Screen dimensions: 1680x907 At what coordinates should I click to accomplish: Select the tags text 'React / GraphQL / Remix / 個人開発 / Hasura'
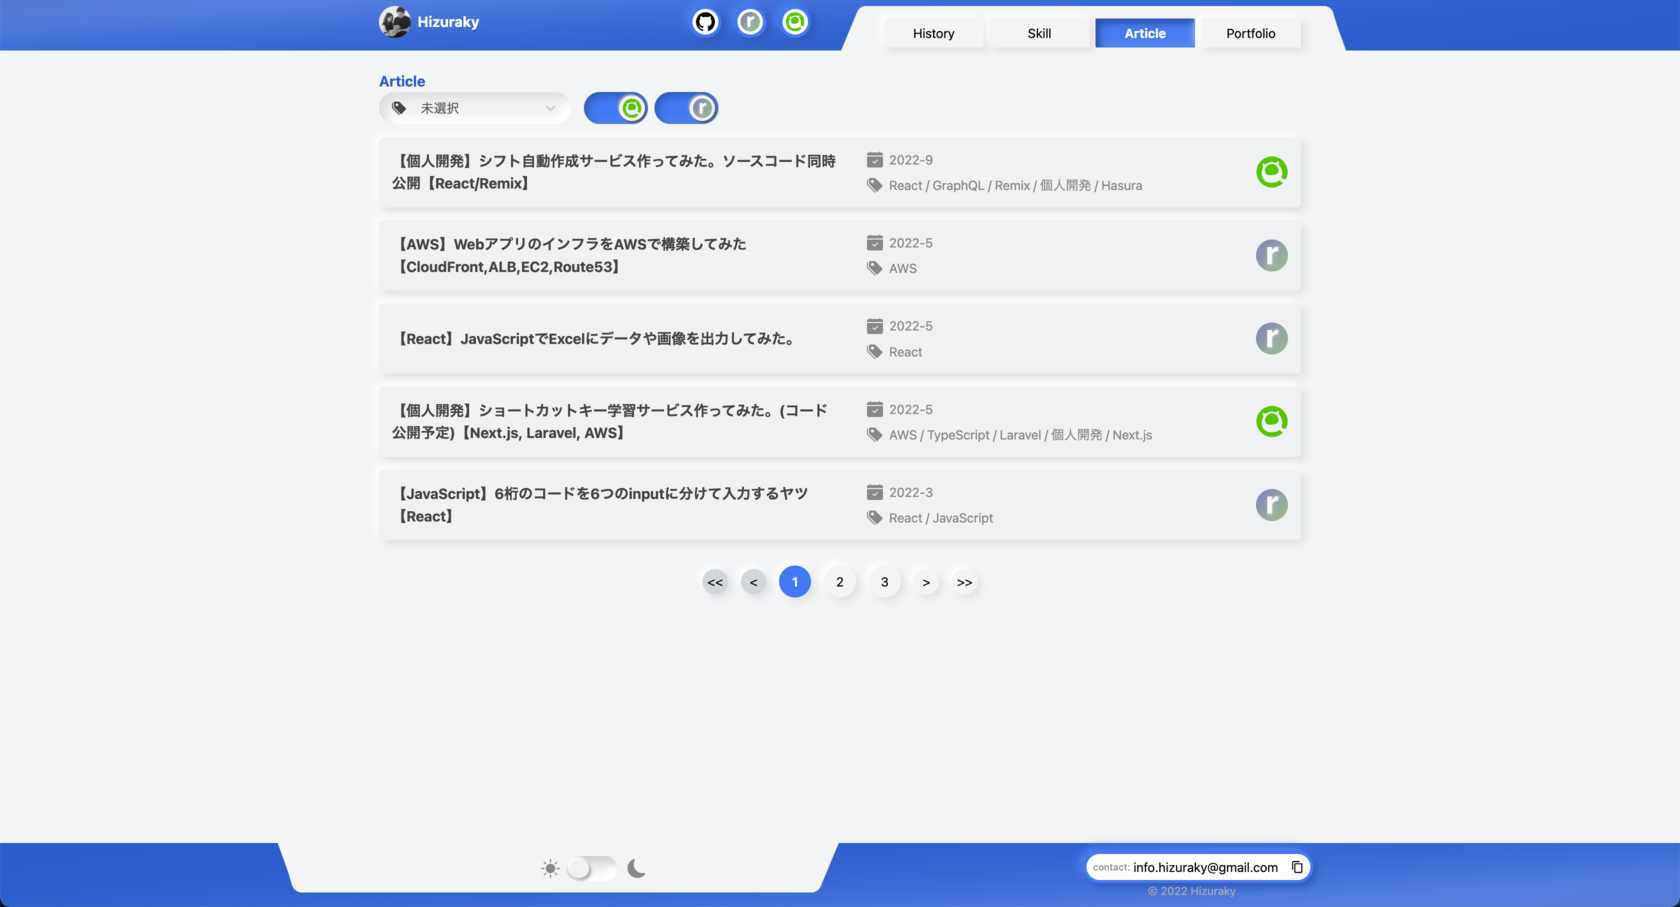[1015, 185]
